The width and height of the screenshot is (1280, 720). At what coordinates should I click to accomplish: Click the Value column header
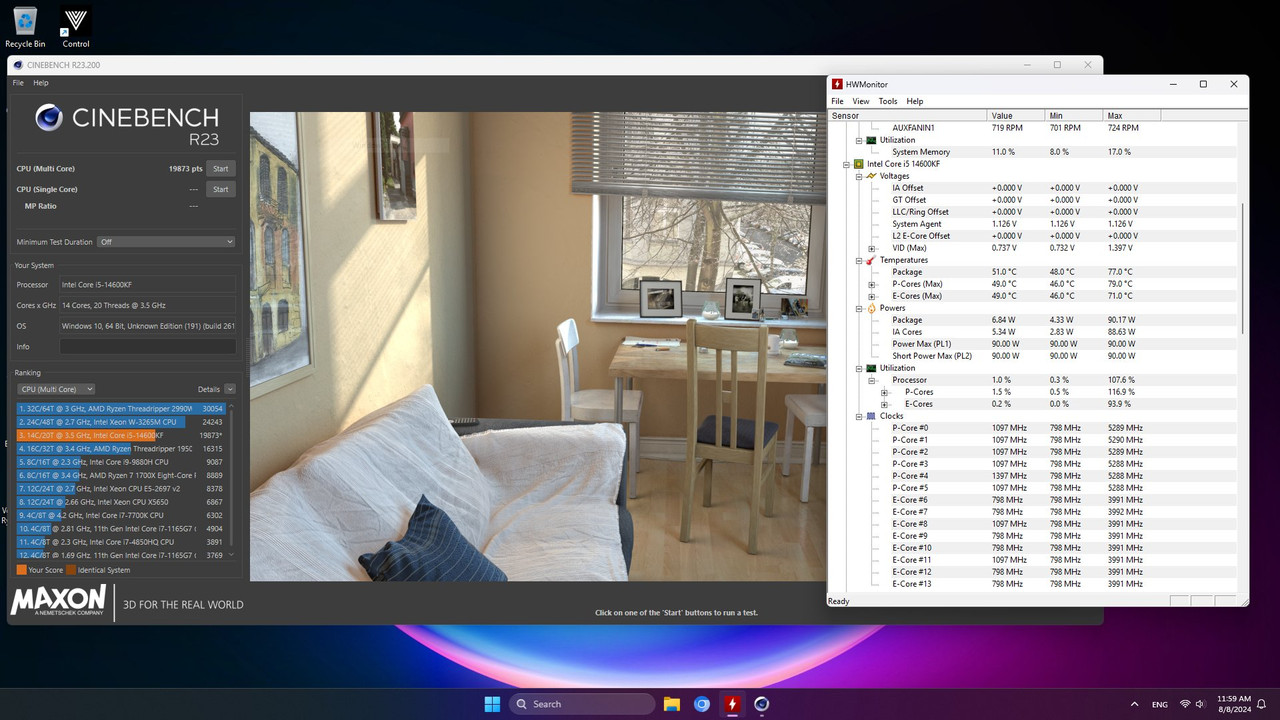1015,116
